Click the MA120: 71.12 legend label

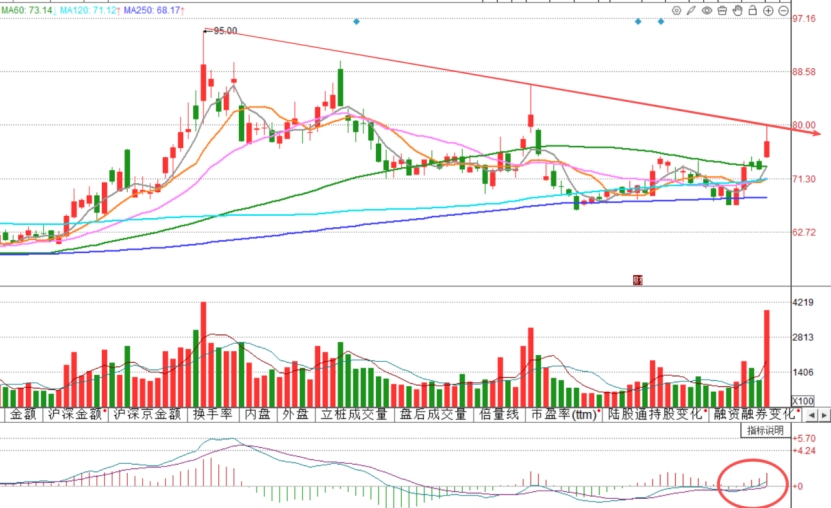click(90, 10)
